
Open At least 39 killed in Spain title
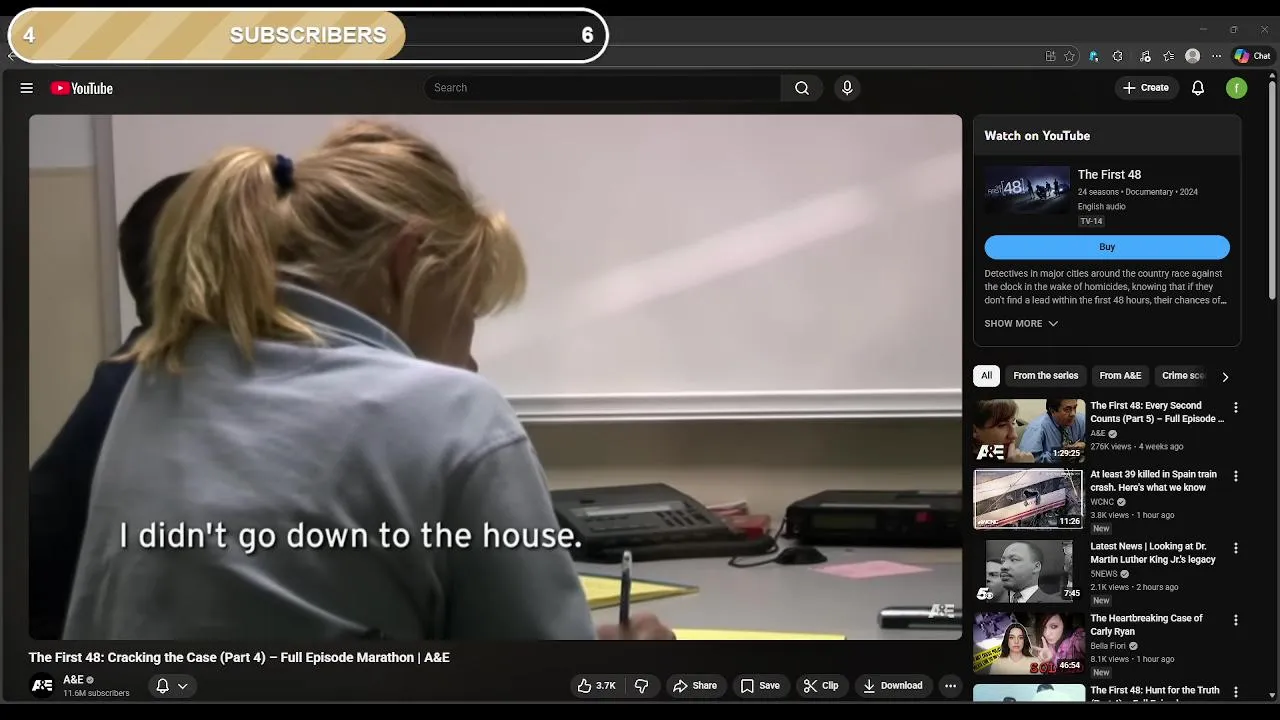pyautogui.click(x=1153, y=481)
